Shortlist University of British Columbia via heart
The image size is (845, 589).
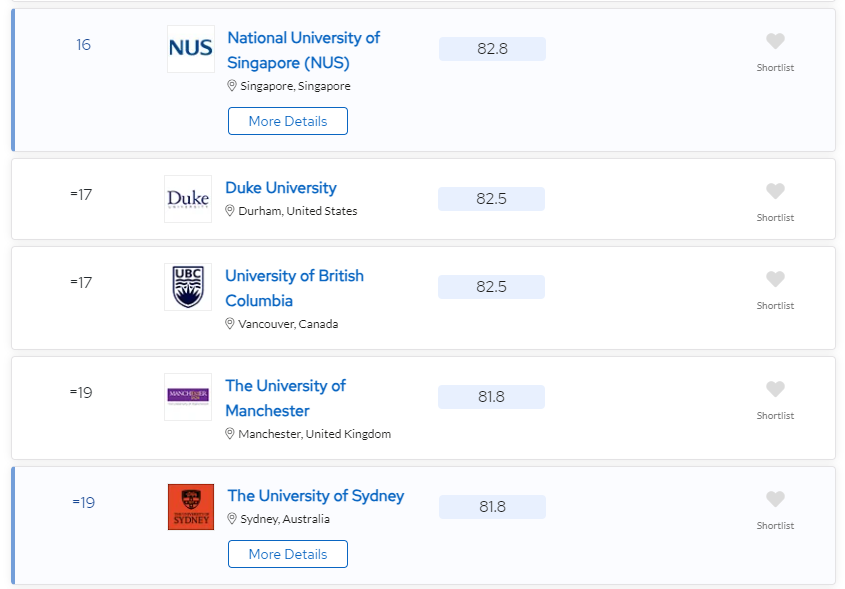pyautogui.click(x=775, y=279)
